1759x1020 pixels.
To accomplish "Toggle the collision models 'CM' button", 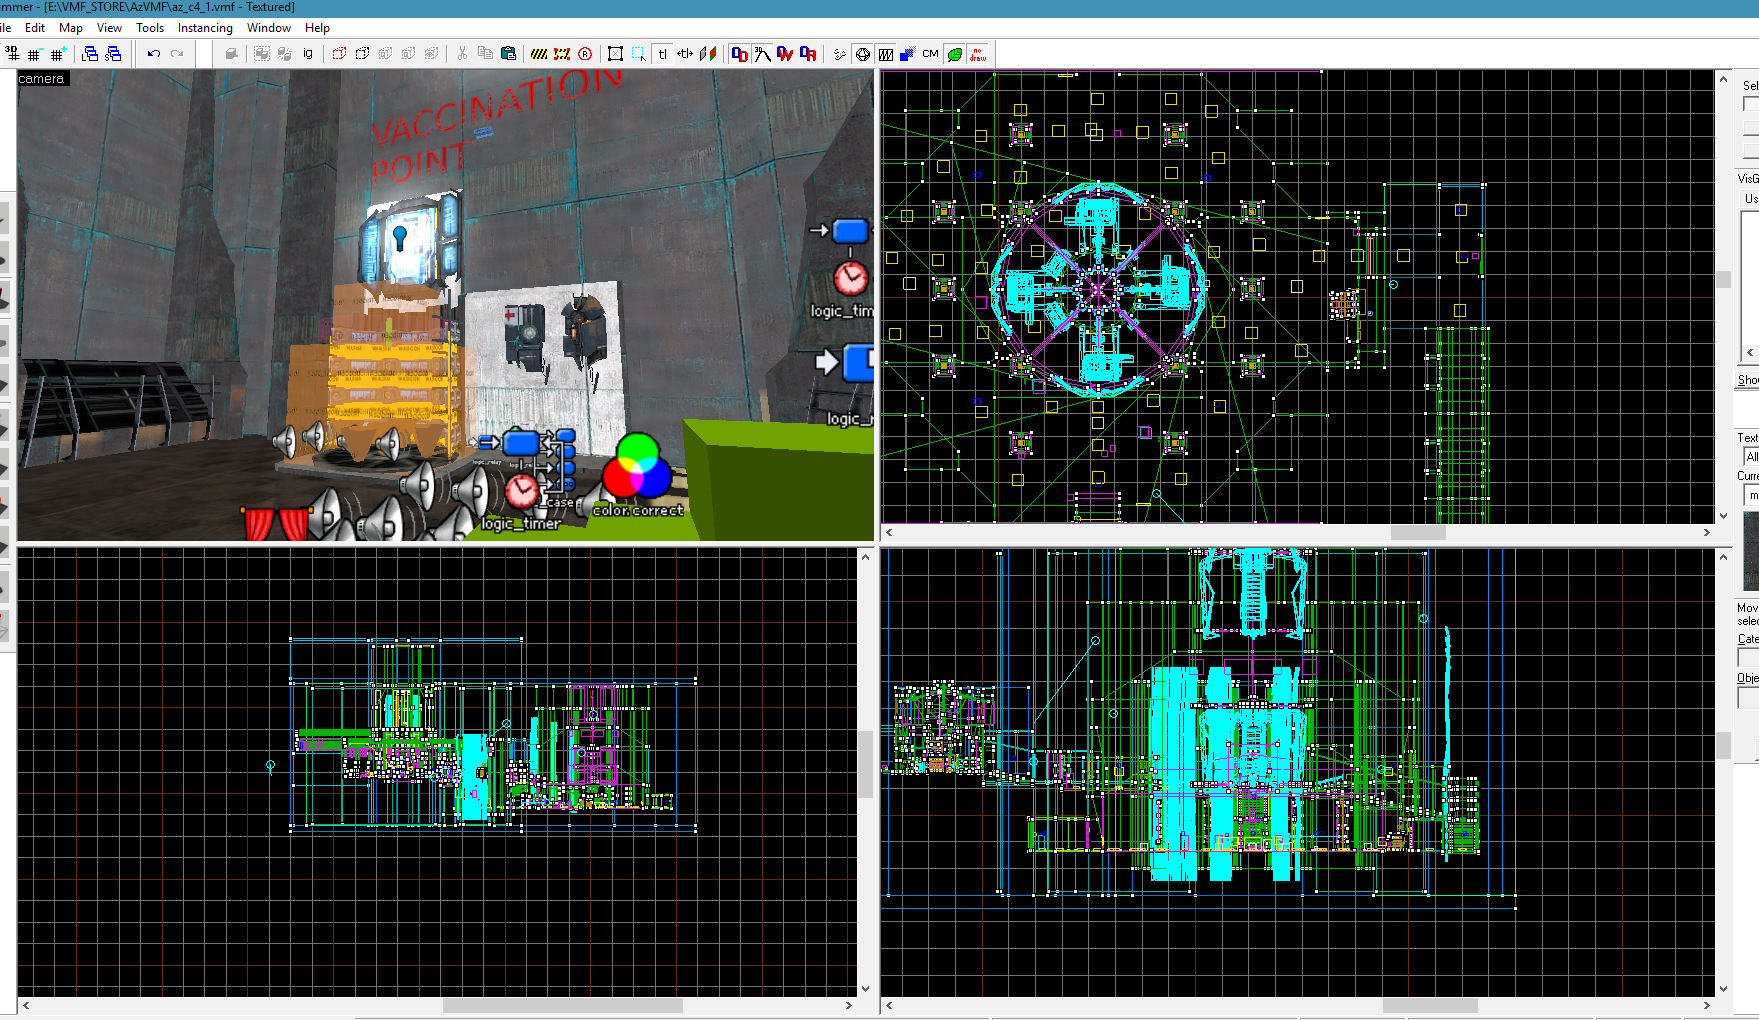I will (931, 54).
